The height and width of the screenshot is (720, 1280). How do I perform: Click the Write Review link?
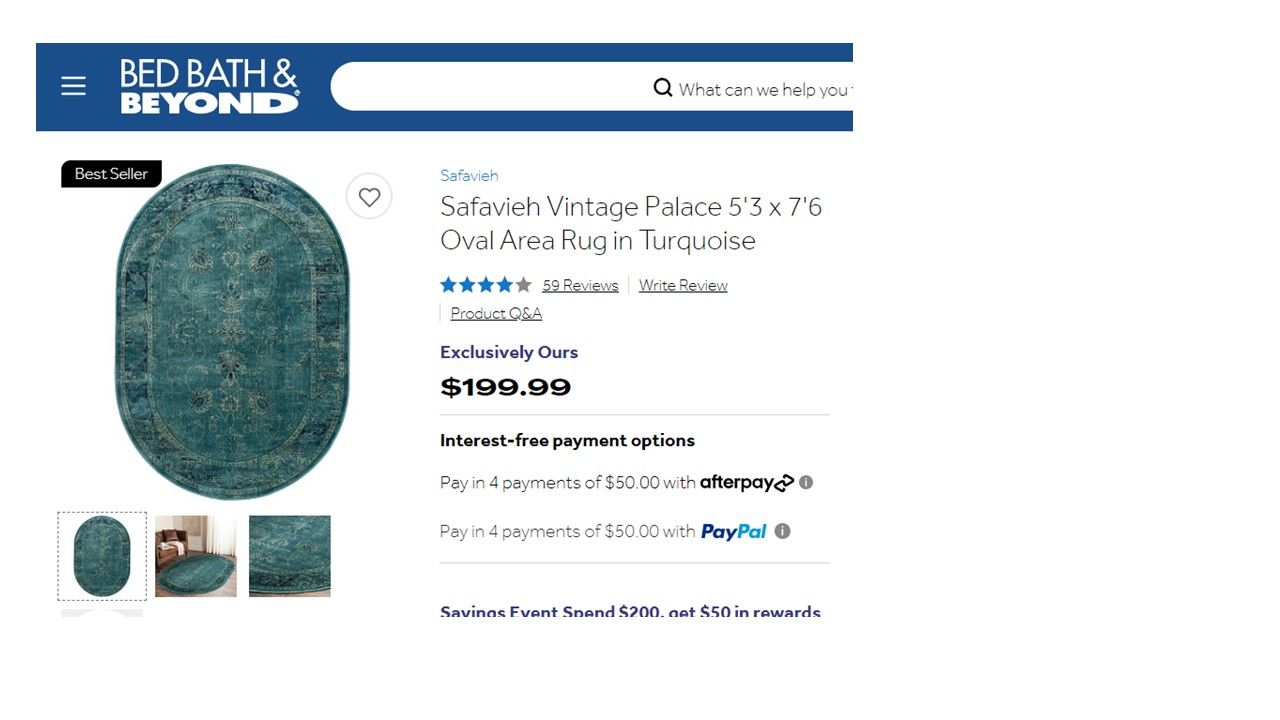(683, 286)
